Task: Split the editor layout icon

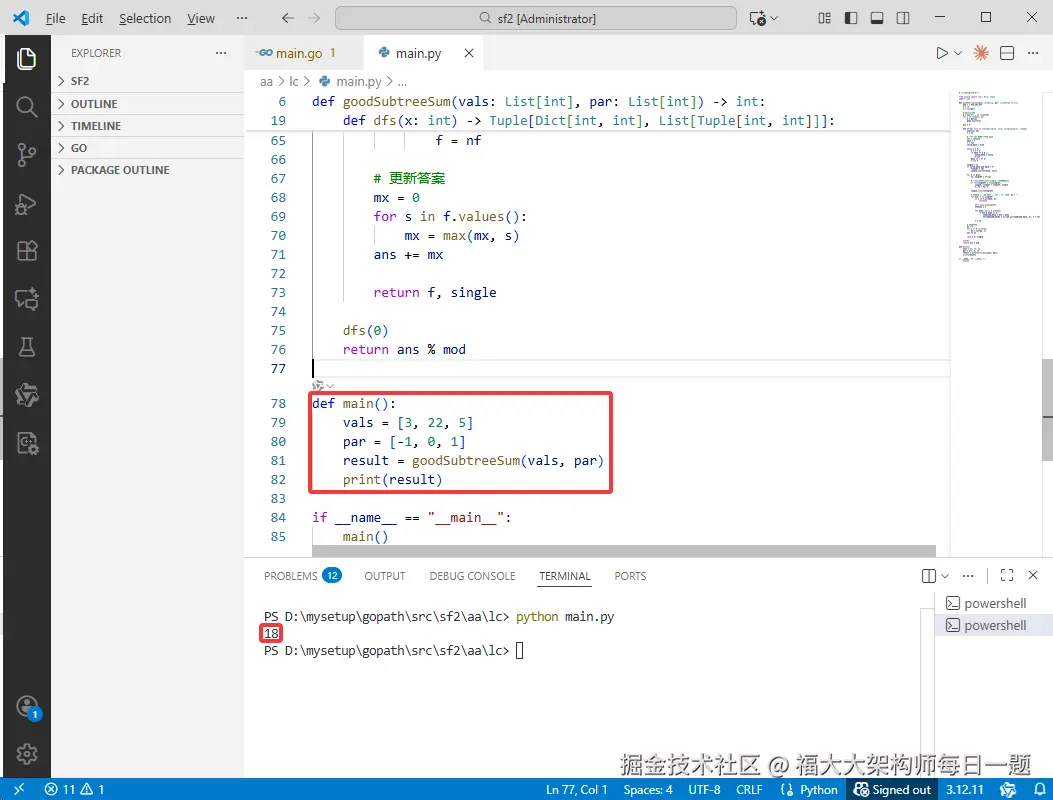Action: [x=1007, y=53]
